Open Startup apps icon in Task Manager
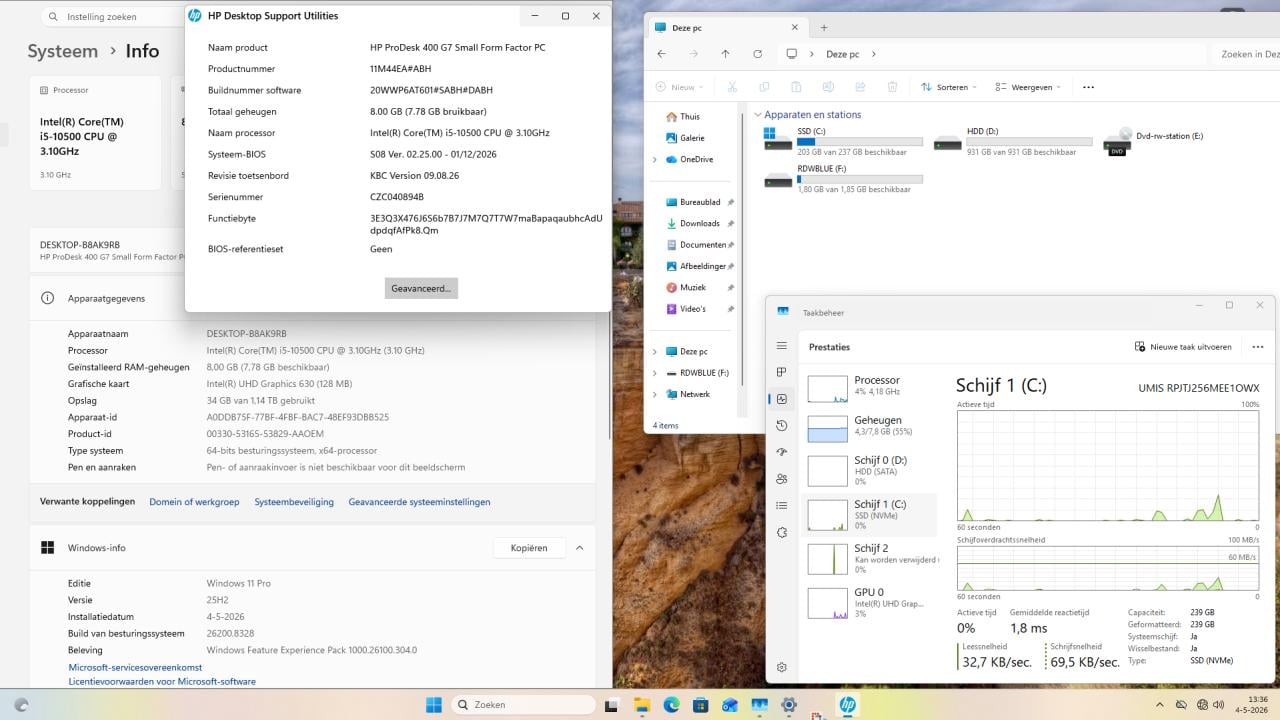This screenshot has height=720, width=1280. pyautogui.click(x=782, y=452)
